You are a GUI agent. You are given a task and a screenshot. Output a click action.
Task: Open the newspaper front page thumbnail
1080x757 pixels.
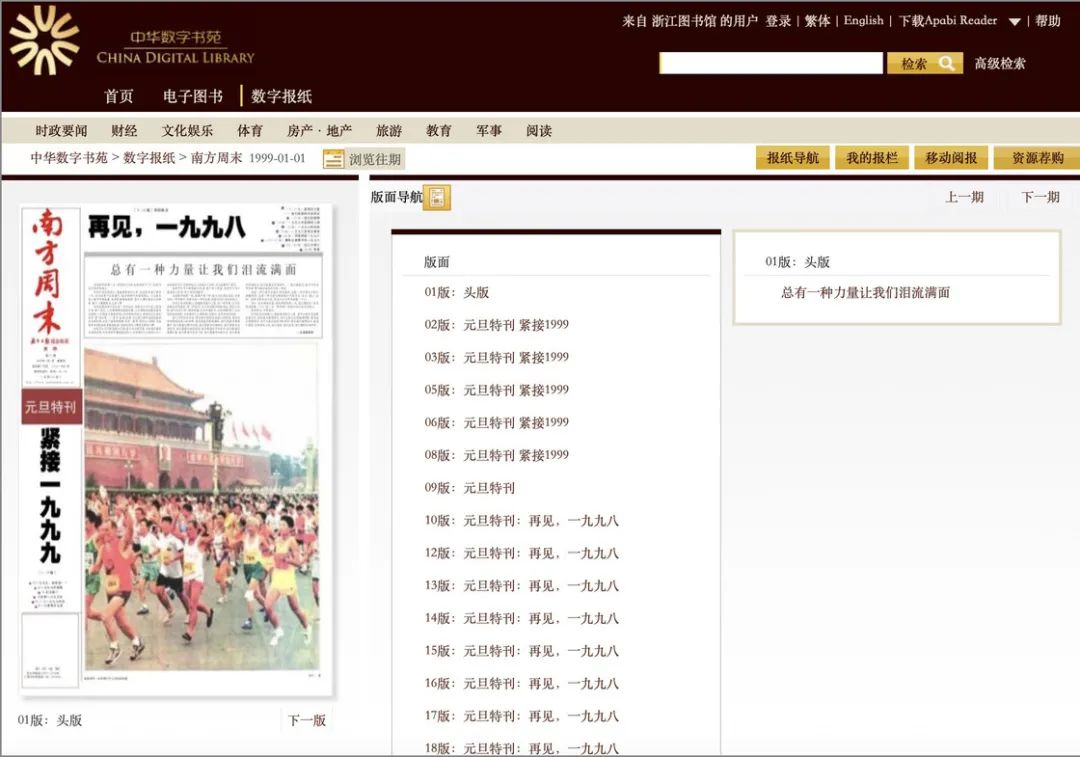coord(177,449)
